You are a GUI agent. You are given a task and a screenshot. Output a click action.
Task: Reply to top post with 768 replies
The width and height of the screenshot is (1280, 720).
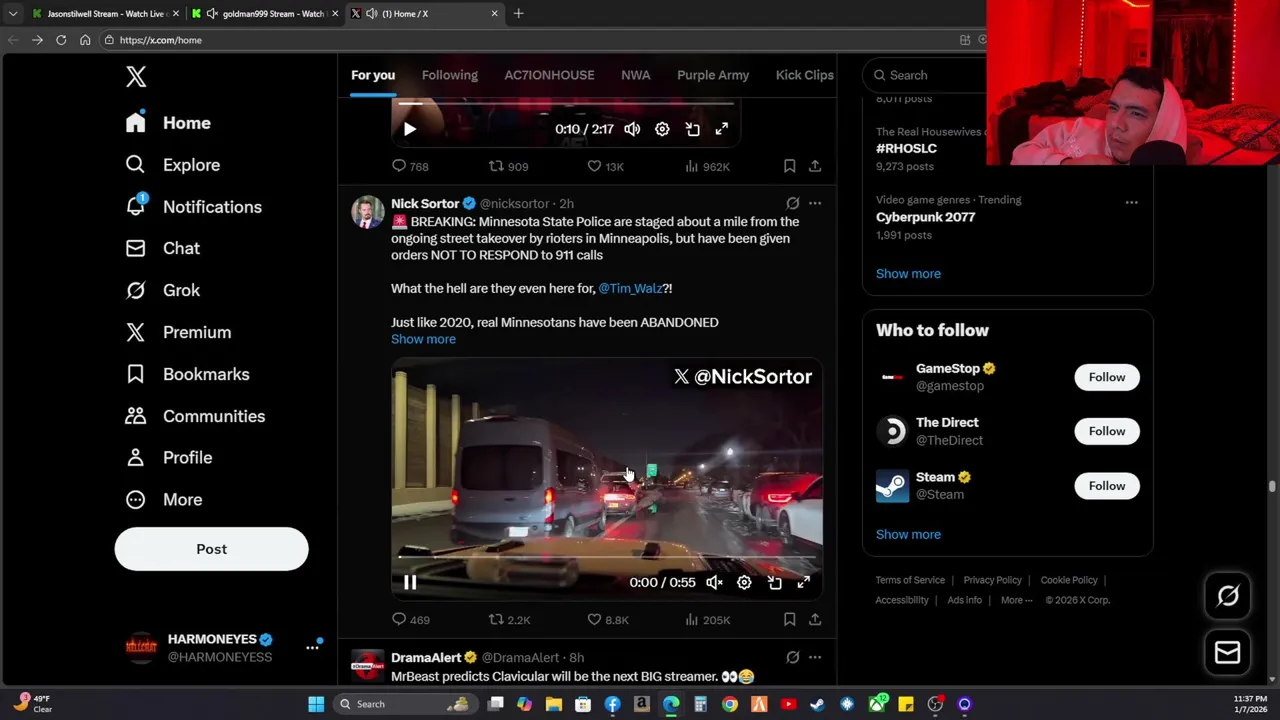pos(410,166)
